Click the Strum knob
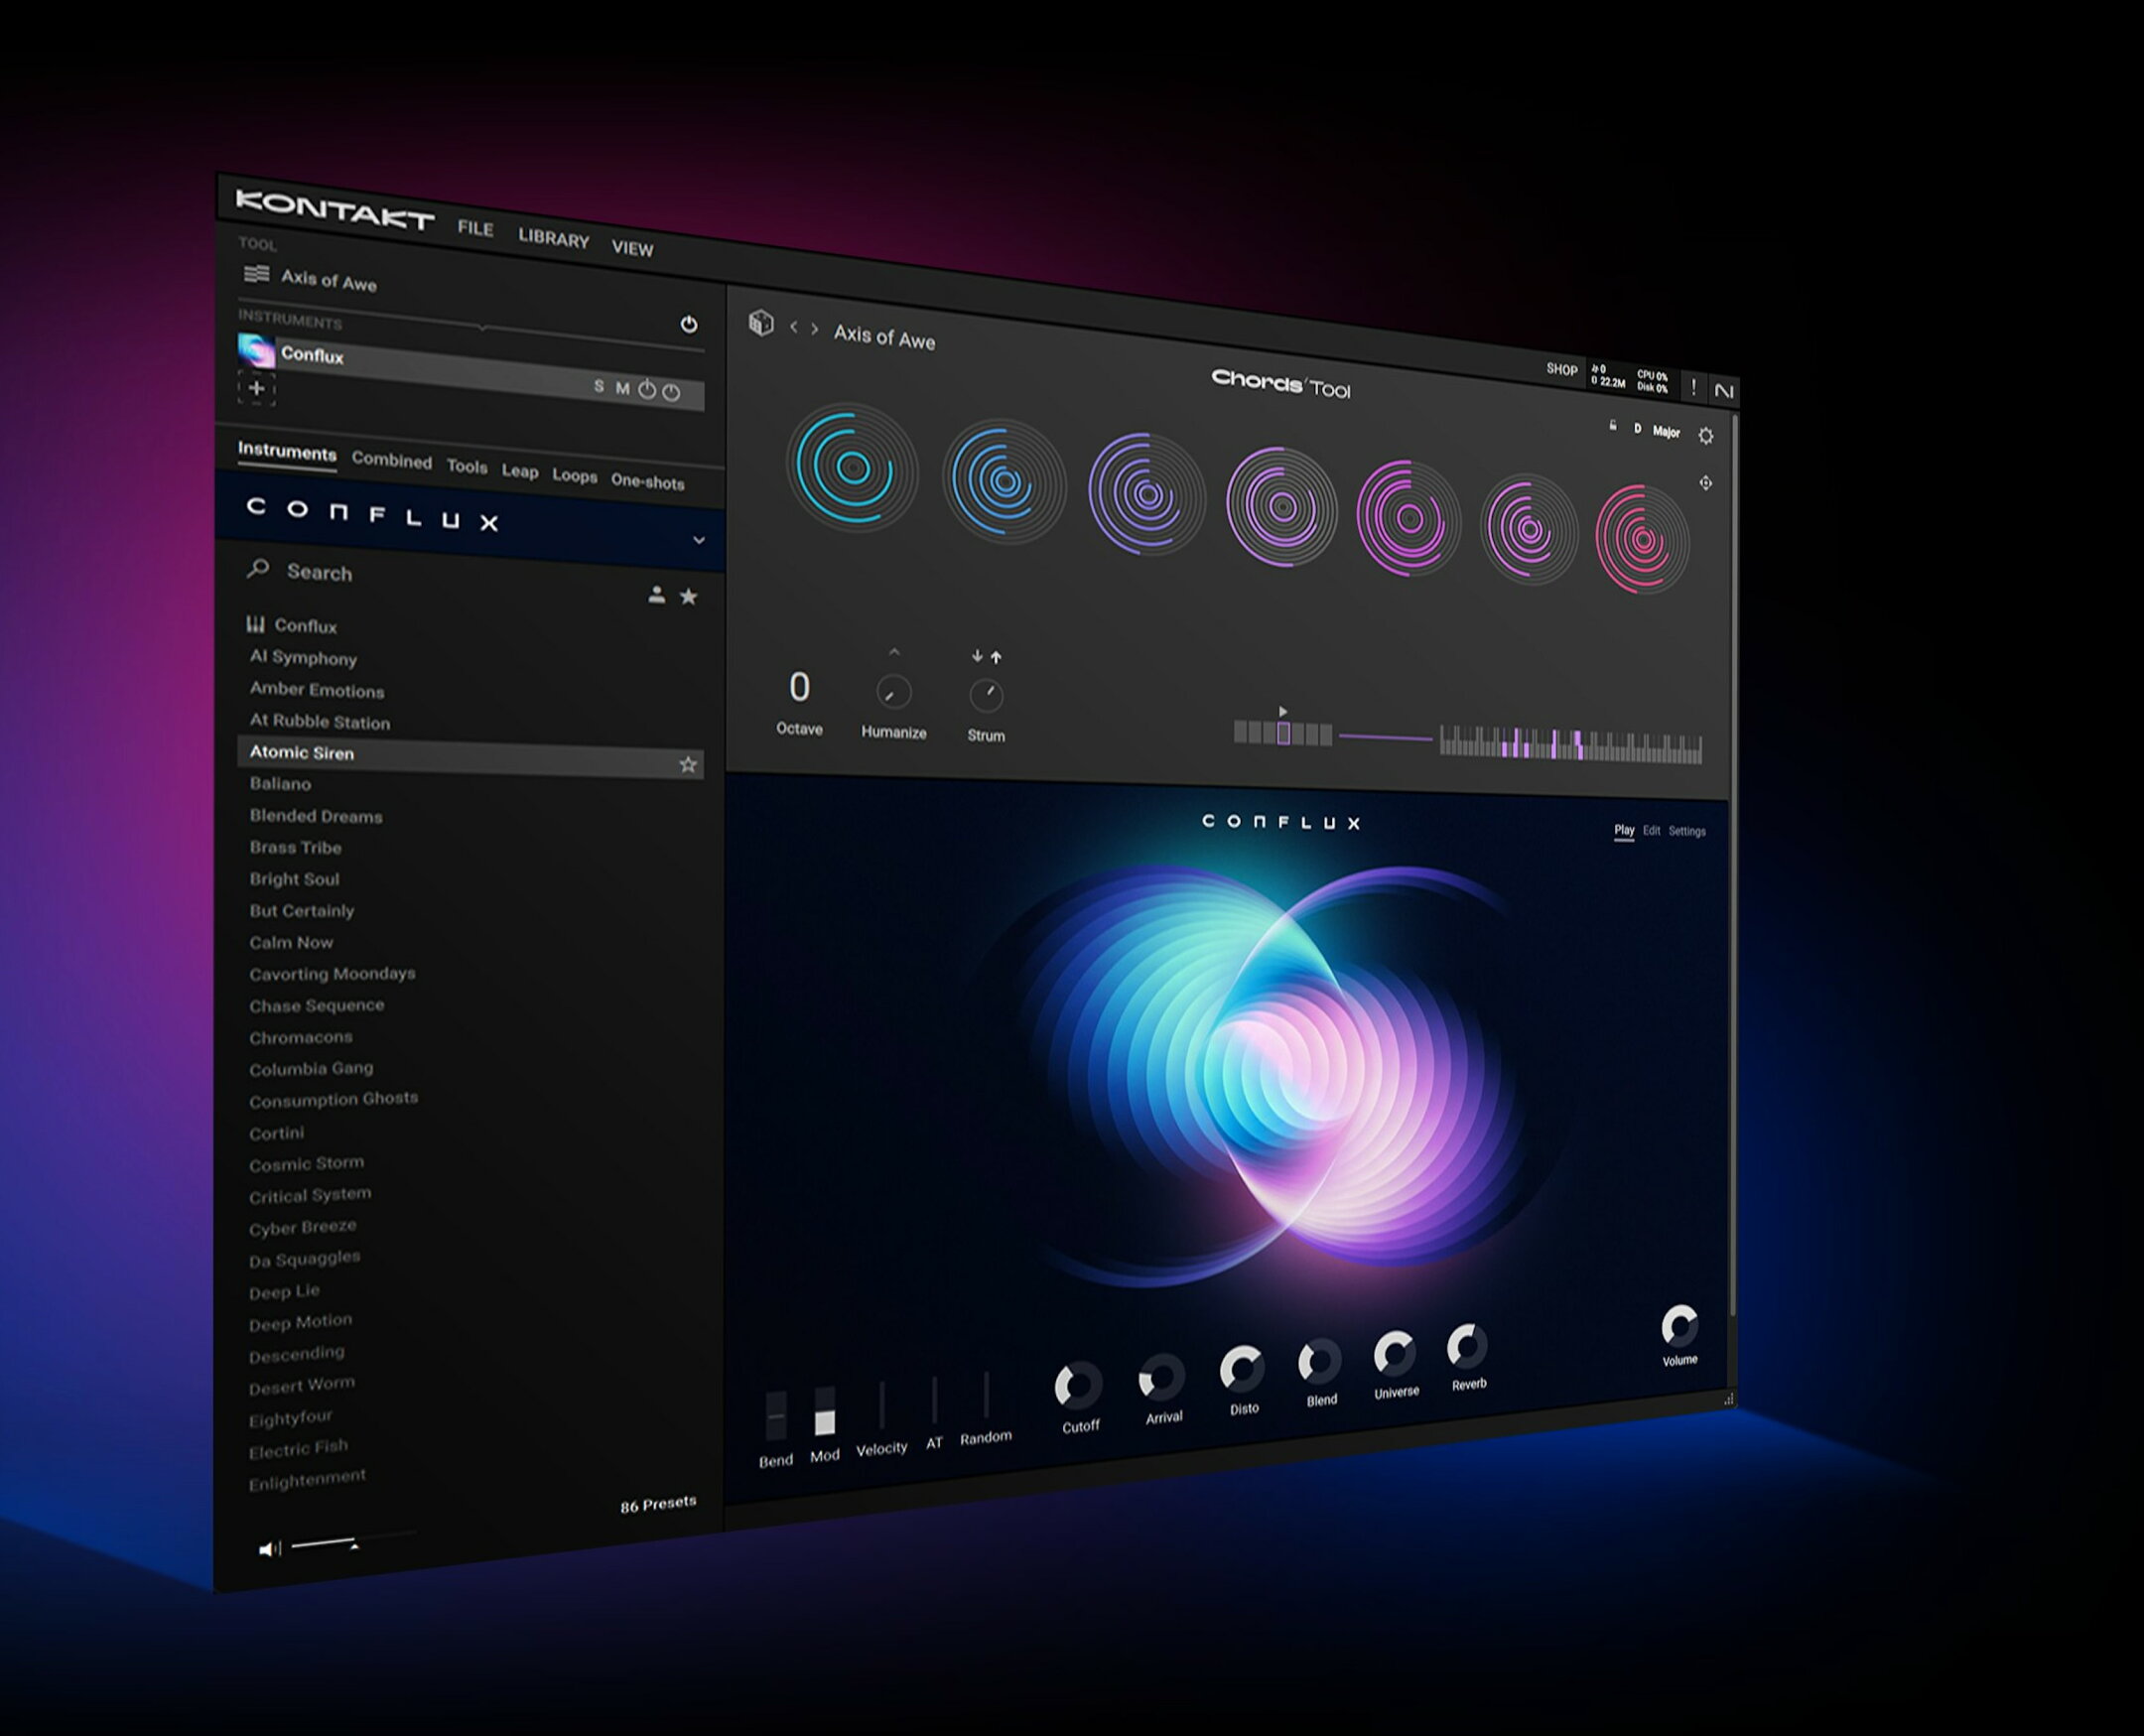 pos(986,695)
